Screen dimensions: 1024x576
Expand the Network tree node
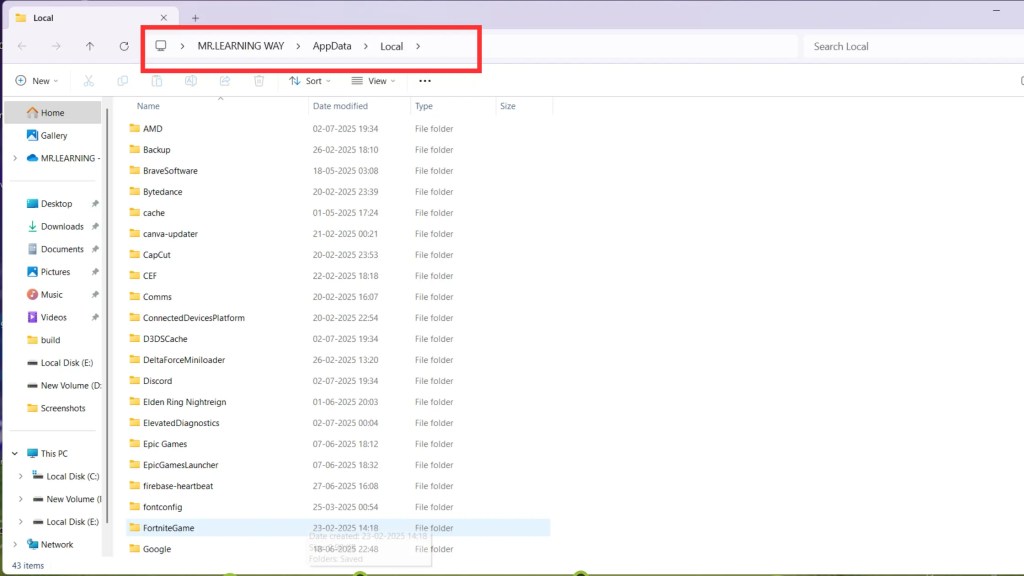[15, 544]
